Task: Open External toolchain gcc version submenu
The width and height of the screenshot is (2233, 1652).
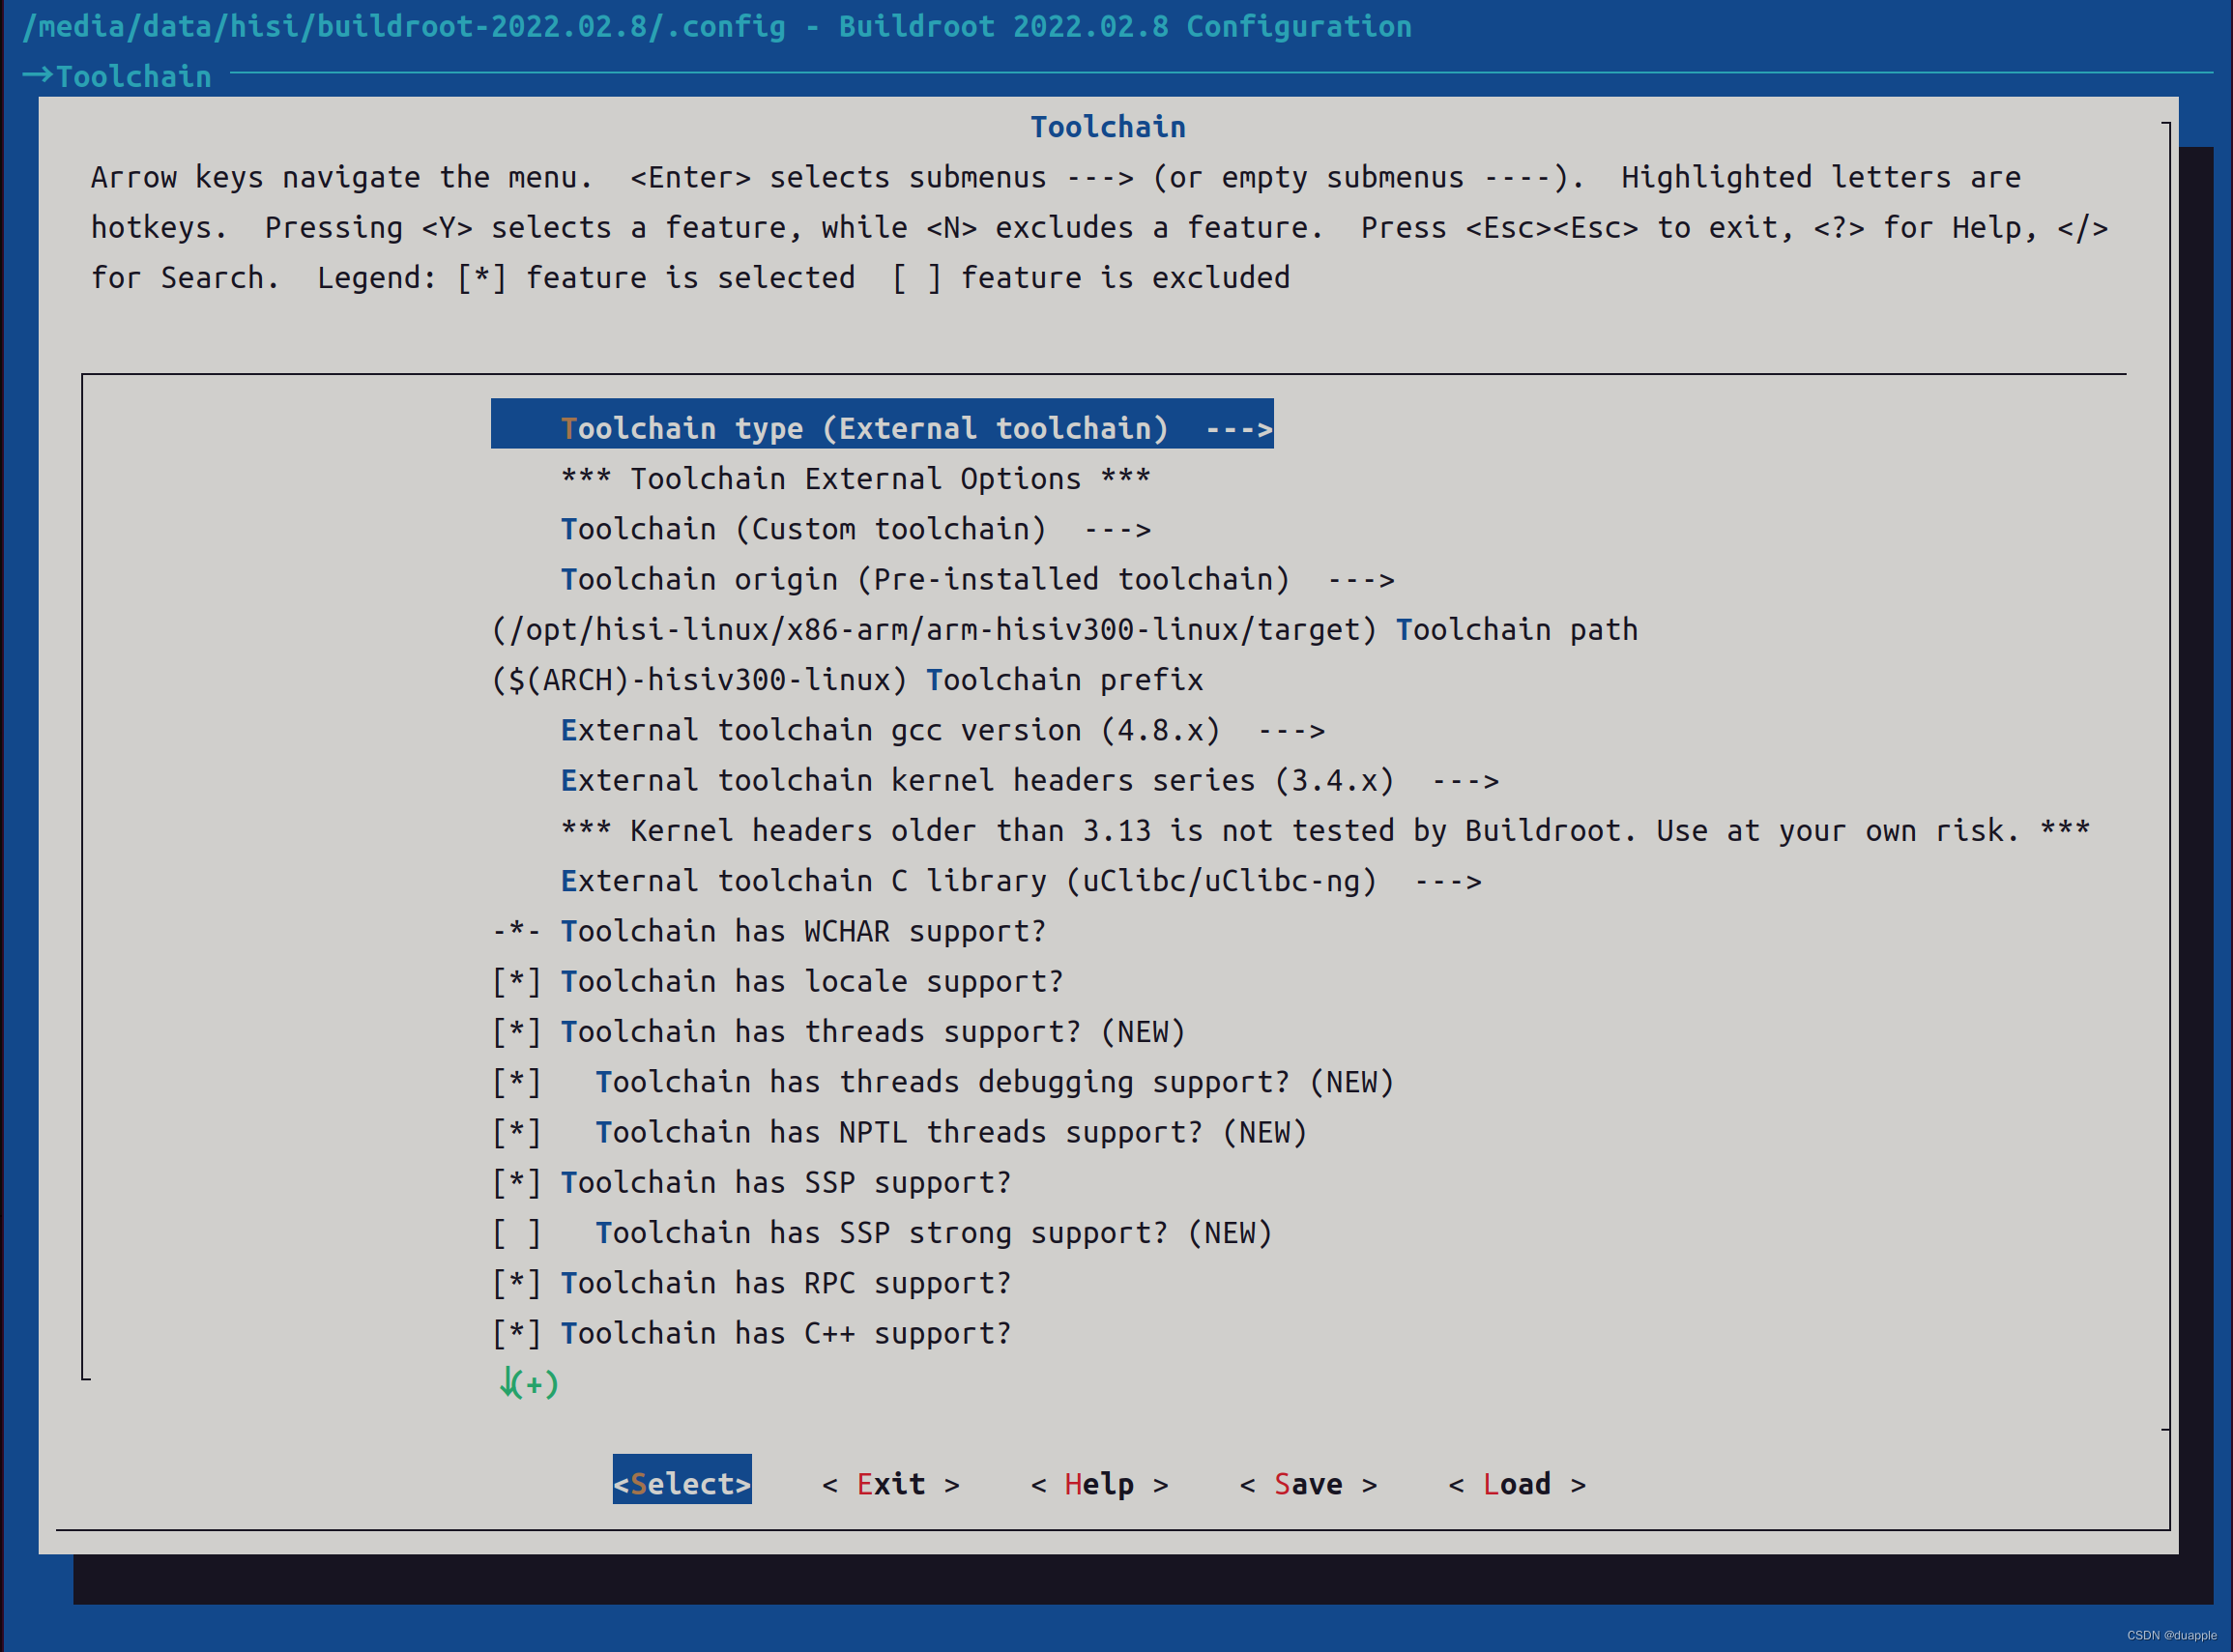Action: [x=942, y=730]
